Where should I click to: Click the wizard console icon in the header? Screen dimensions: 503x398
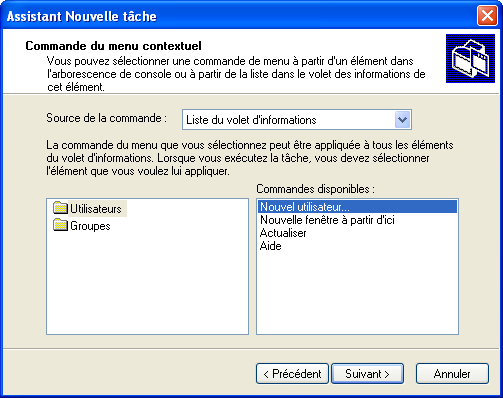tap(470, 58)
